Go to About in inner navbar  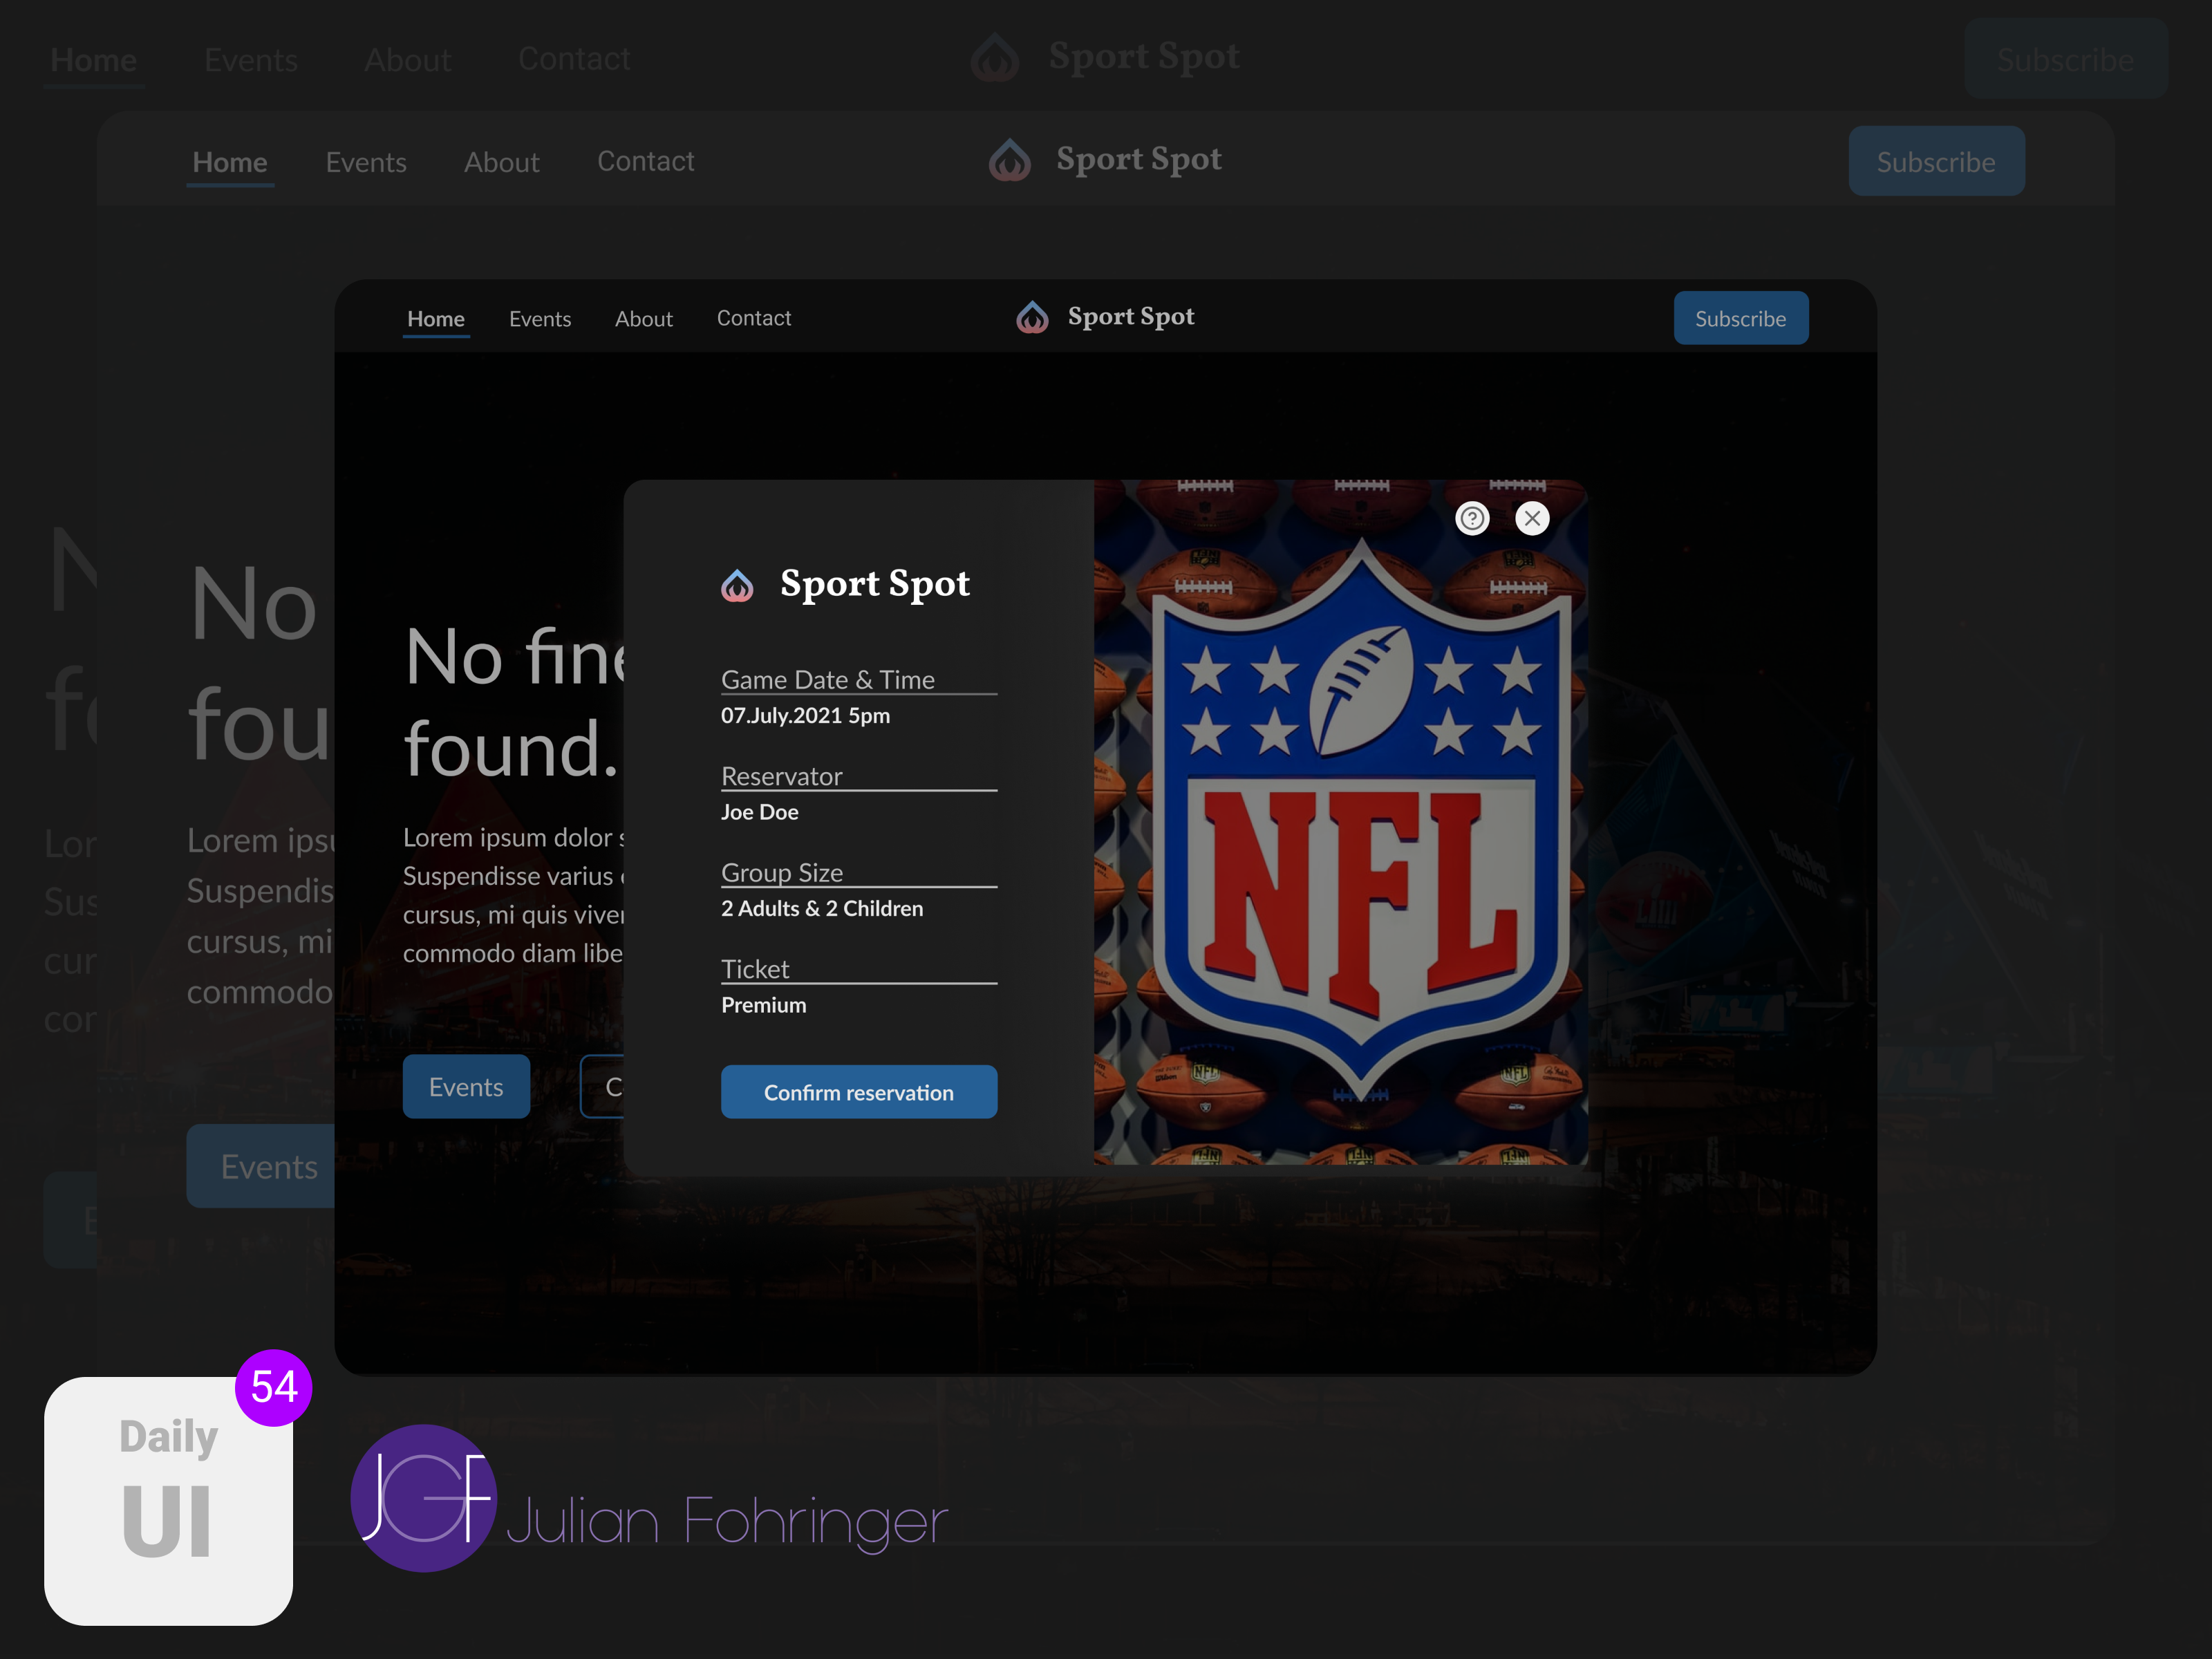point(643,319)
